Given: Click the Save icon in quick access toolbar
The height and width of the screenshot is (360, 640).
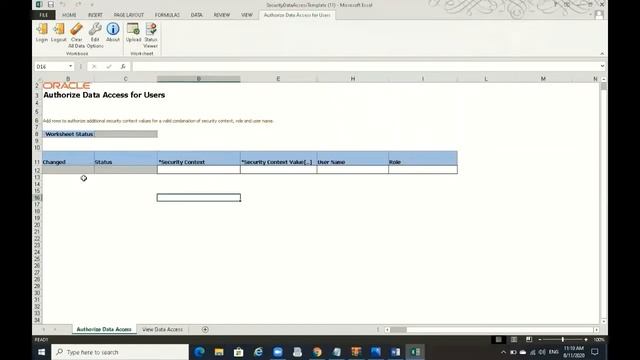Looking at the screenshot, I should click(x=51, y=4).
